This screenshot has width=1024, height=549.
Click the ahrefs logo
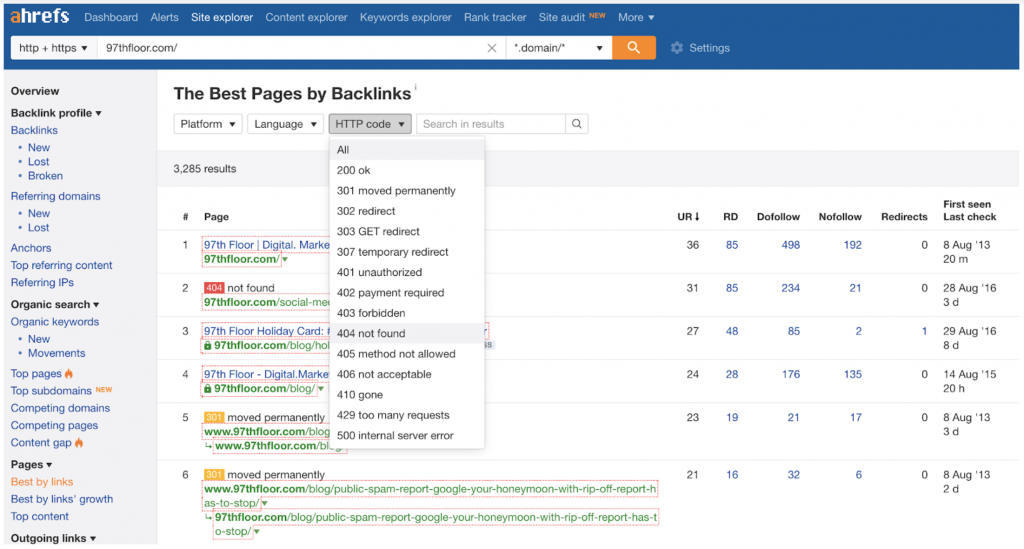click(39, 16)
